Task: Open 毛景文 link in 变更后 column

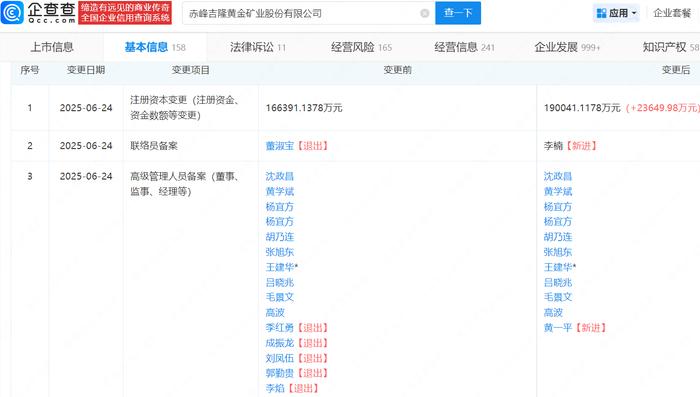Action: pos(558,297)
